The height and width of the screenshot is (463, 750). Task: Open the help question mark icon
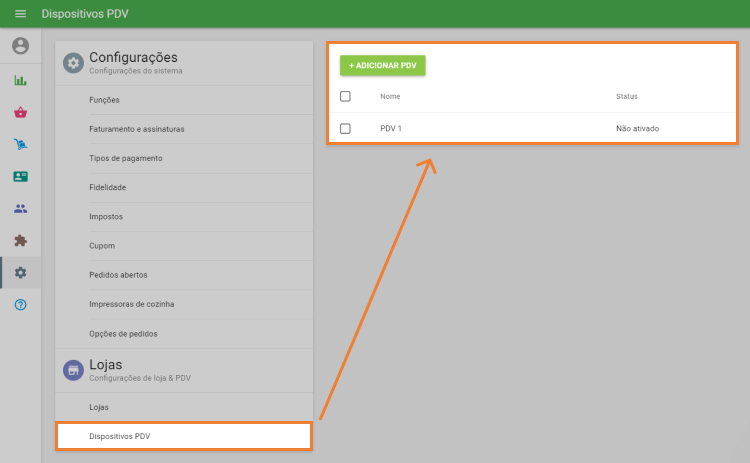(20, 304)
